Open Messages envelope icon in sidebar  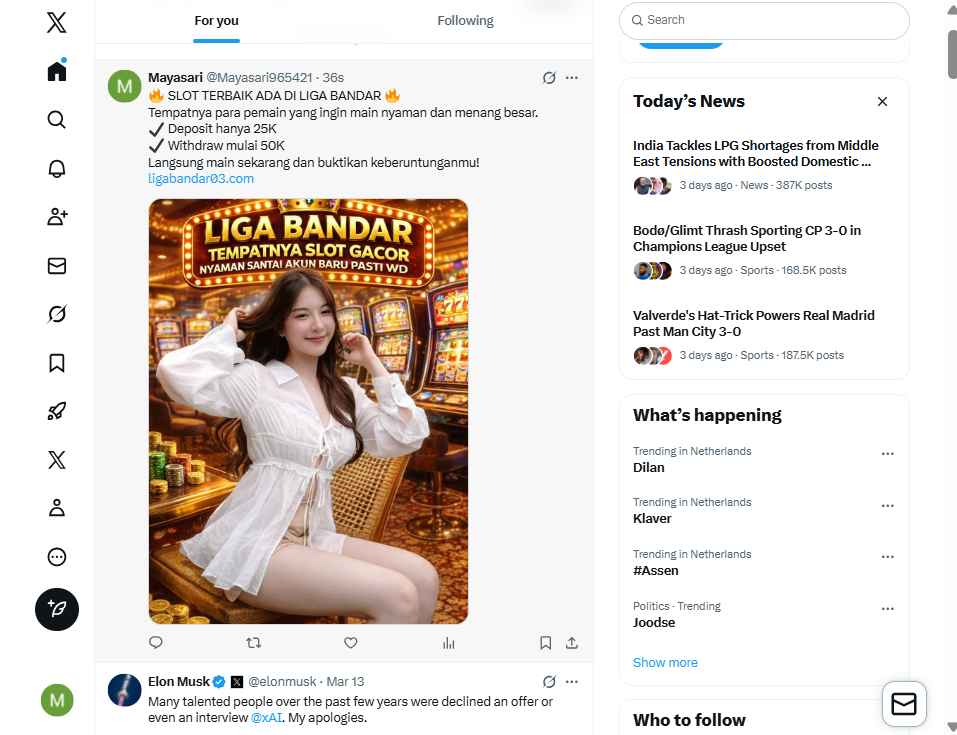pyautogui.click(x=57, y=266)
